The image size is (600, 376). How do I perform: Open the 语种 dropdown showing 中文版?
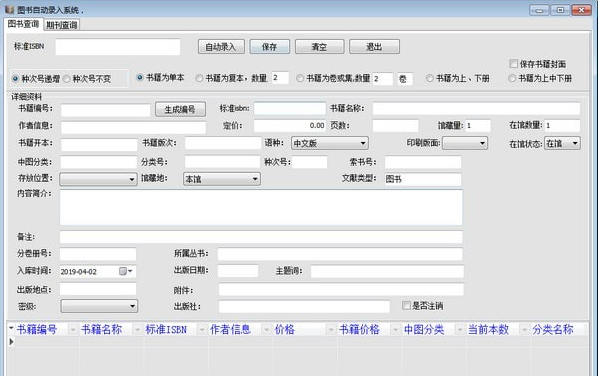[x=330, y=143]
